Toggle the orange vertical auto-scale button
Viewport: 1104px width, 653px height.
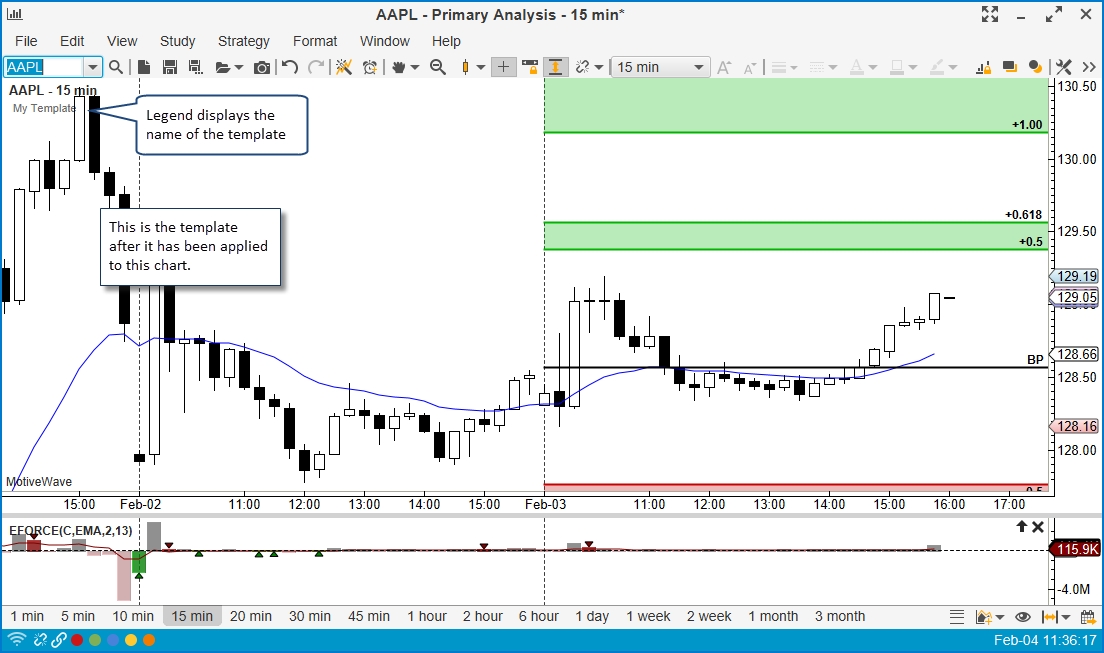click(x=556, y=67)
